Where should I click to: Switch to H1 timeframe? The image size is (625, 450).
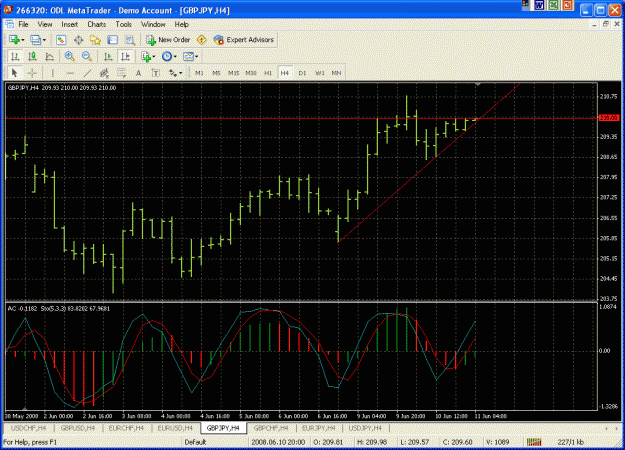point(268,73)
